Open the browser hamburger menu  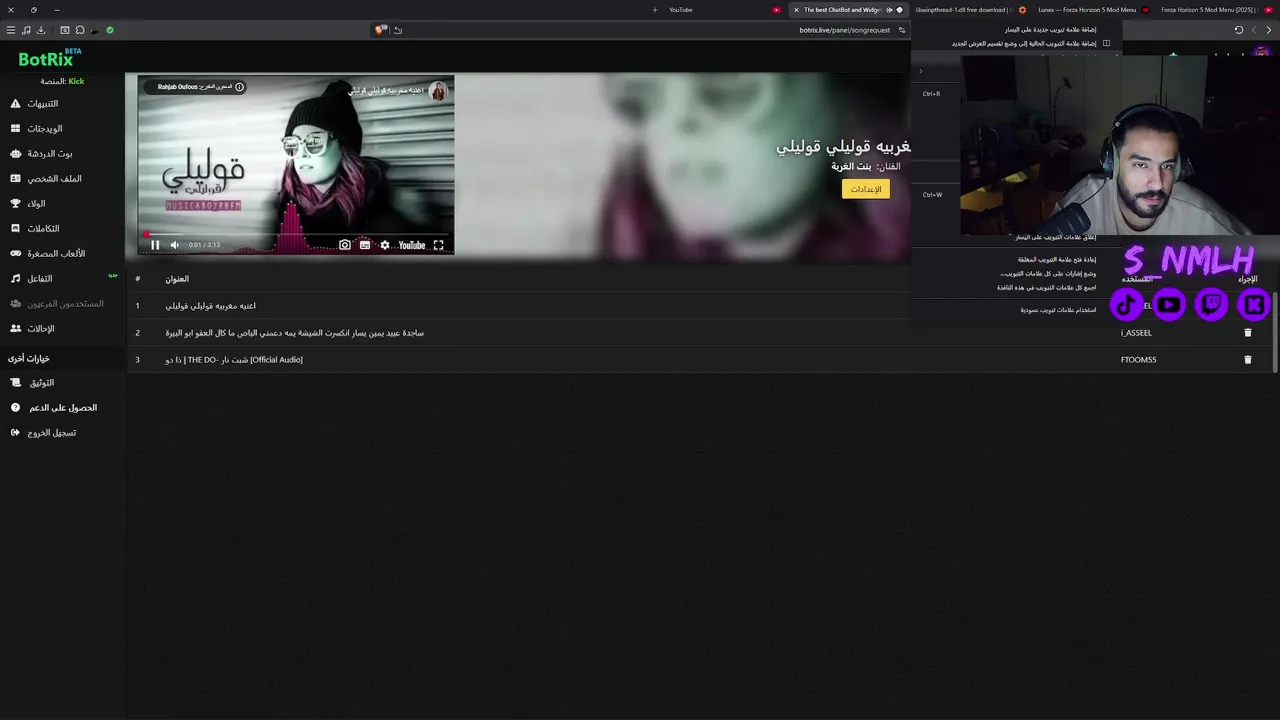11,30
